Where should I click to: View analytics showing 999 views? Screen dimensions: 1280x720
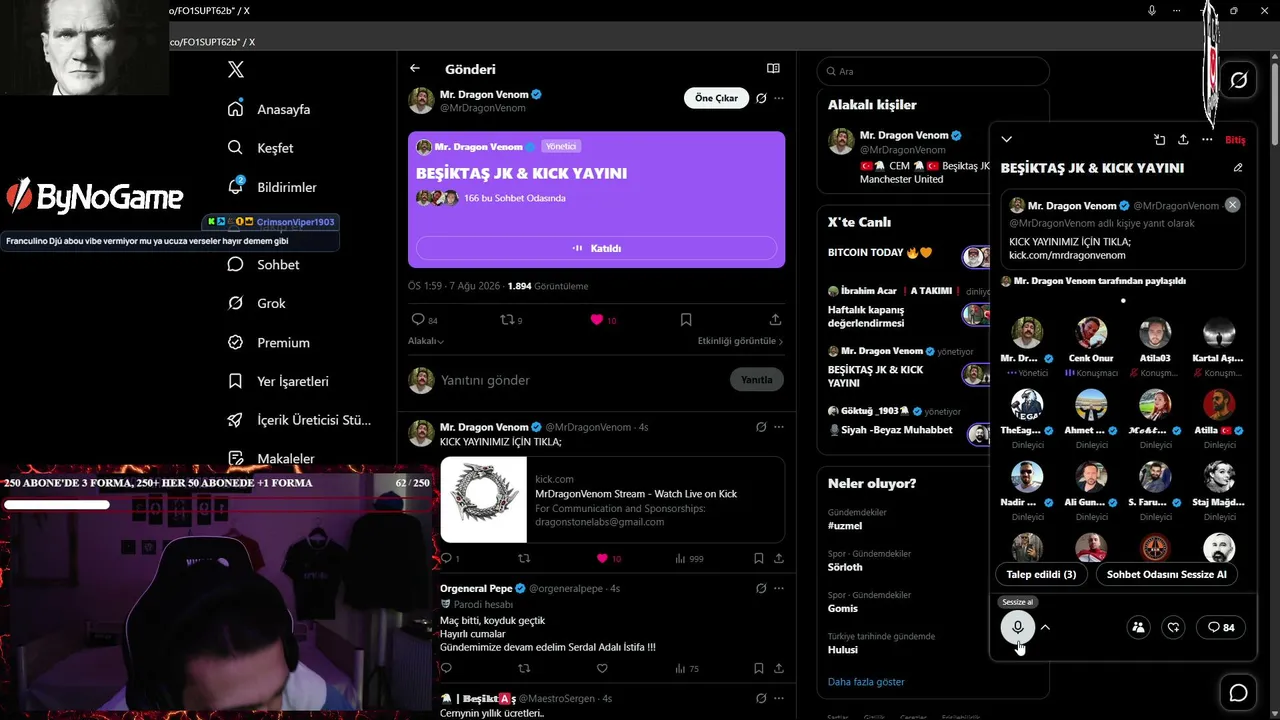[689, 558]
